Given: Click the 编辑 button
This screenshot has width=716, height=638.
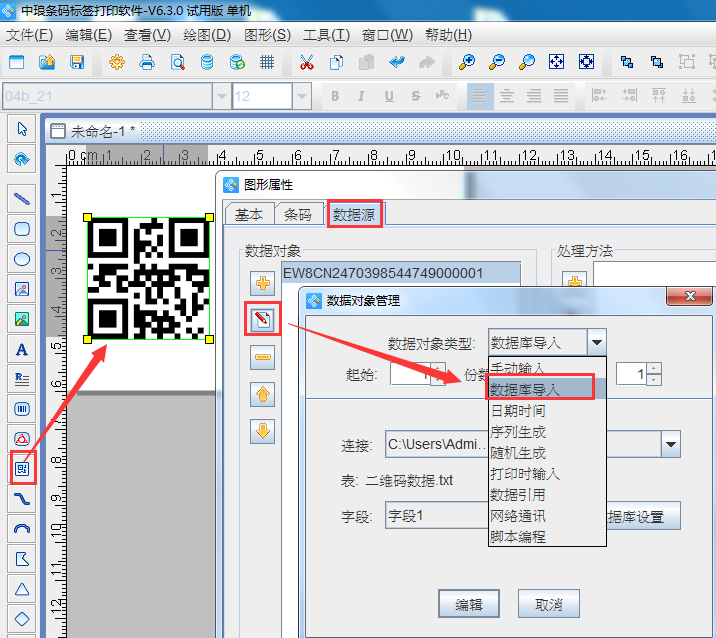Looking at the screenshot, I should pyautogui.click(x=469, y=604).
